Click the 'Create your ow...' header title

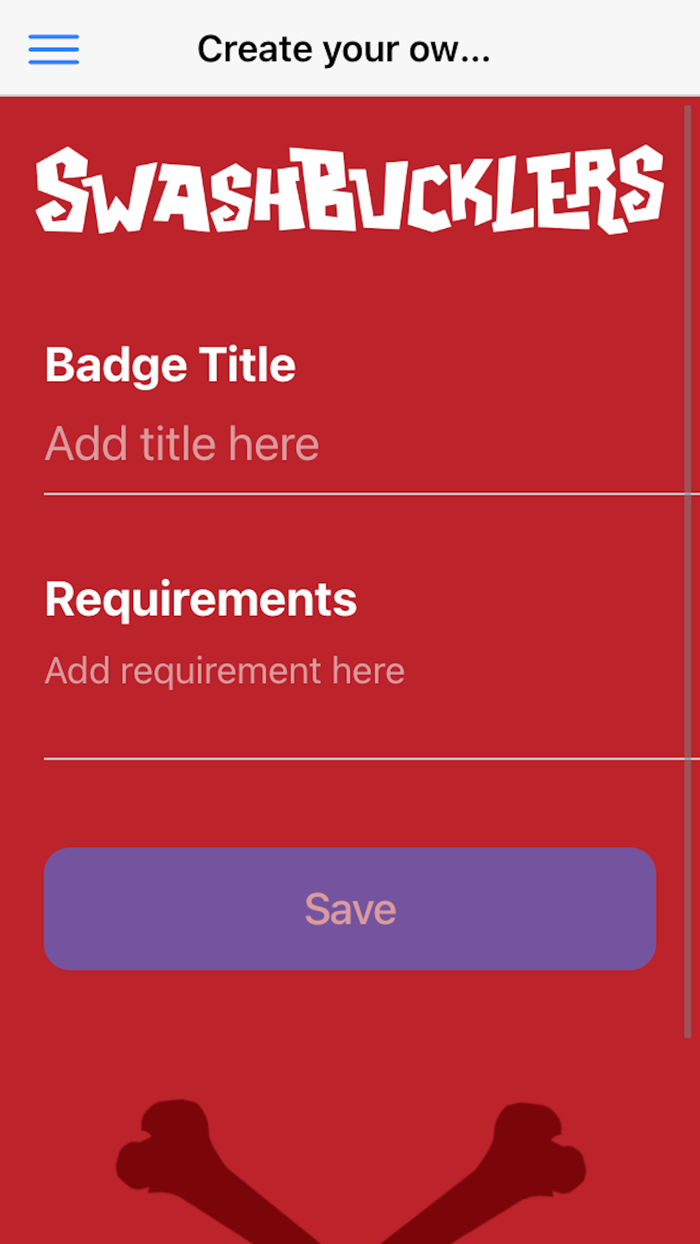click(x=343, y=49)
